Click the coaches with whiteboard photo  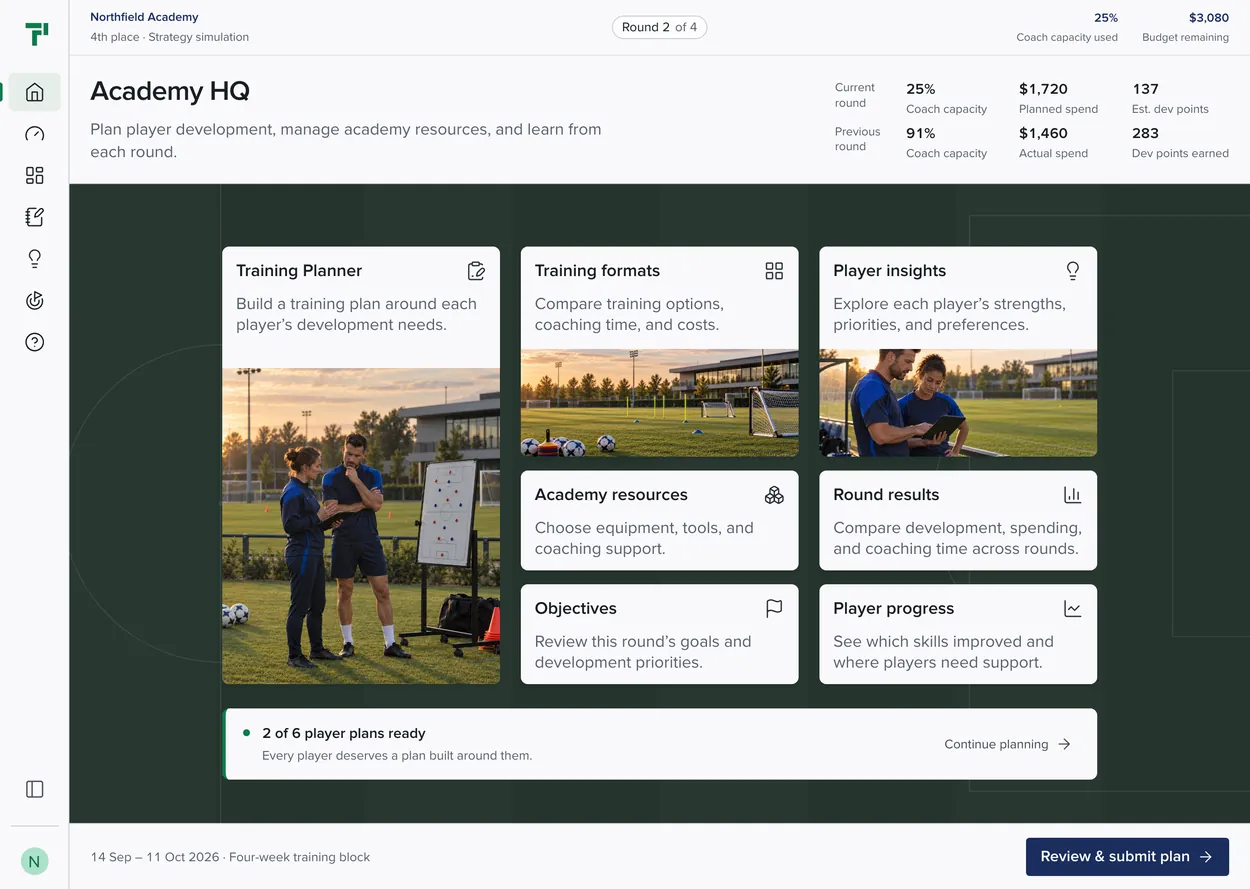click(x=361, y=526)
